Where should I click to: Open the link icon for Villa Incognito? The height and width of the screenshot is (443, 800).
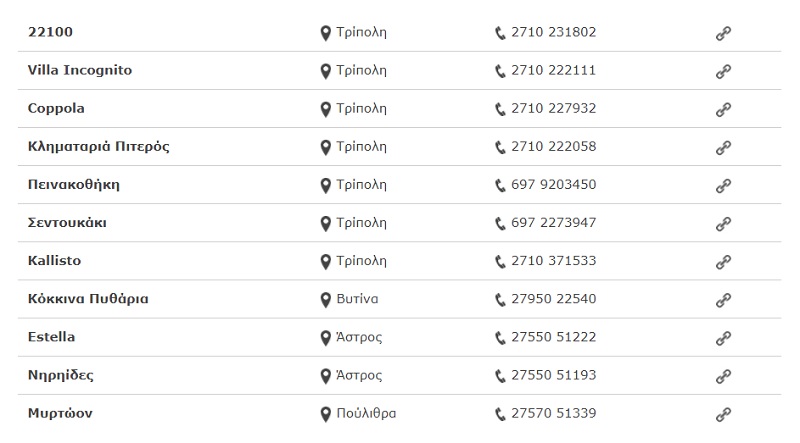point(723,71)
